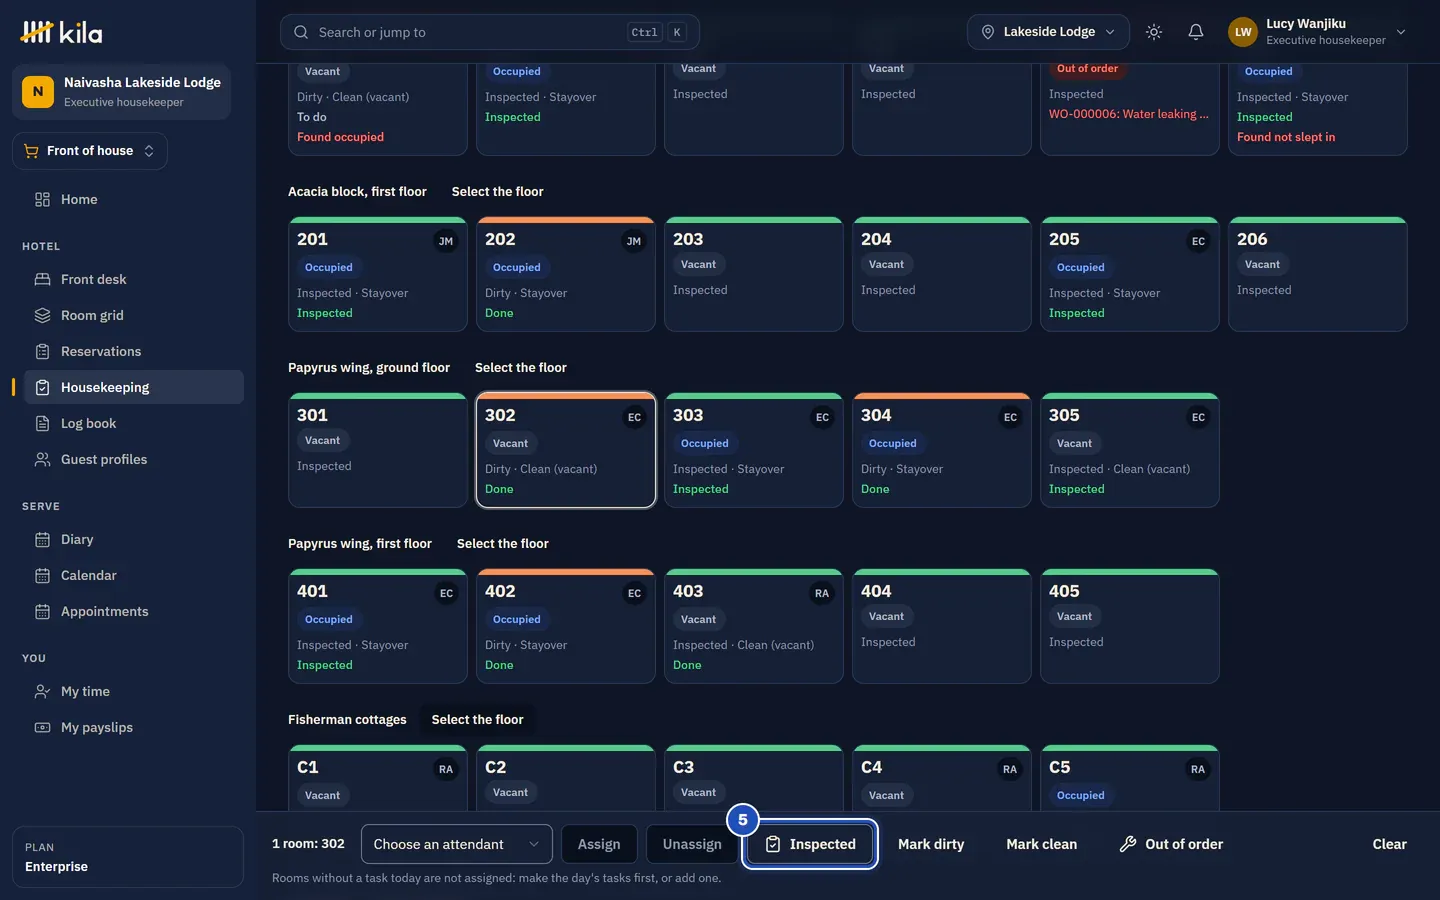Click the Diary calendar icon
The width and height of the screenshot is (1440, 900).
[x=42, y=539]
